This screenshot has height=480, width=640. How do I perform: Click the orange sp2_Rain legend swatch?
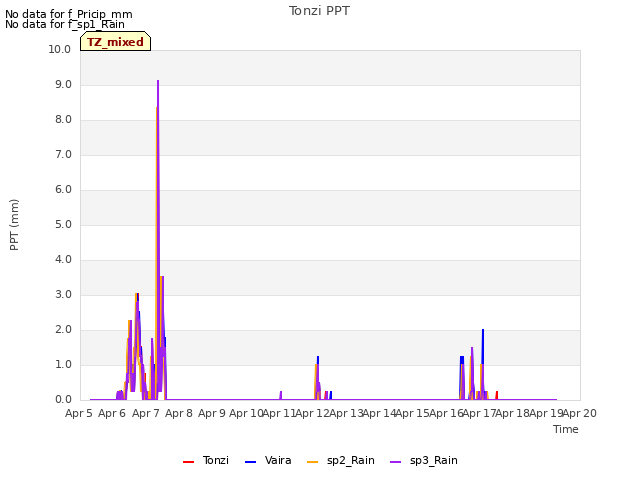(x=312, y=462)
